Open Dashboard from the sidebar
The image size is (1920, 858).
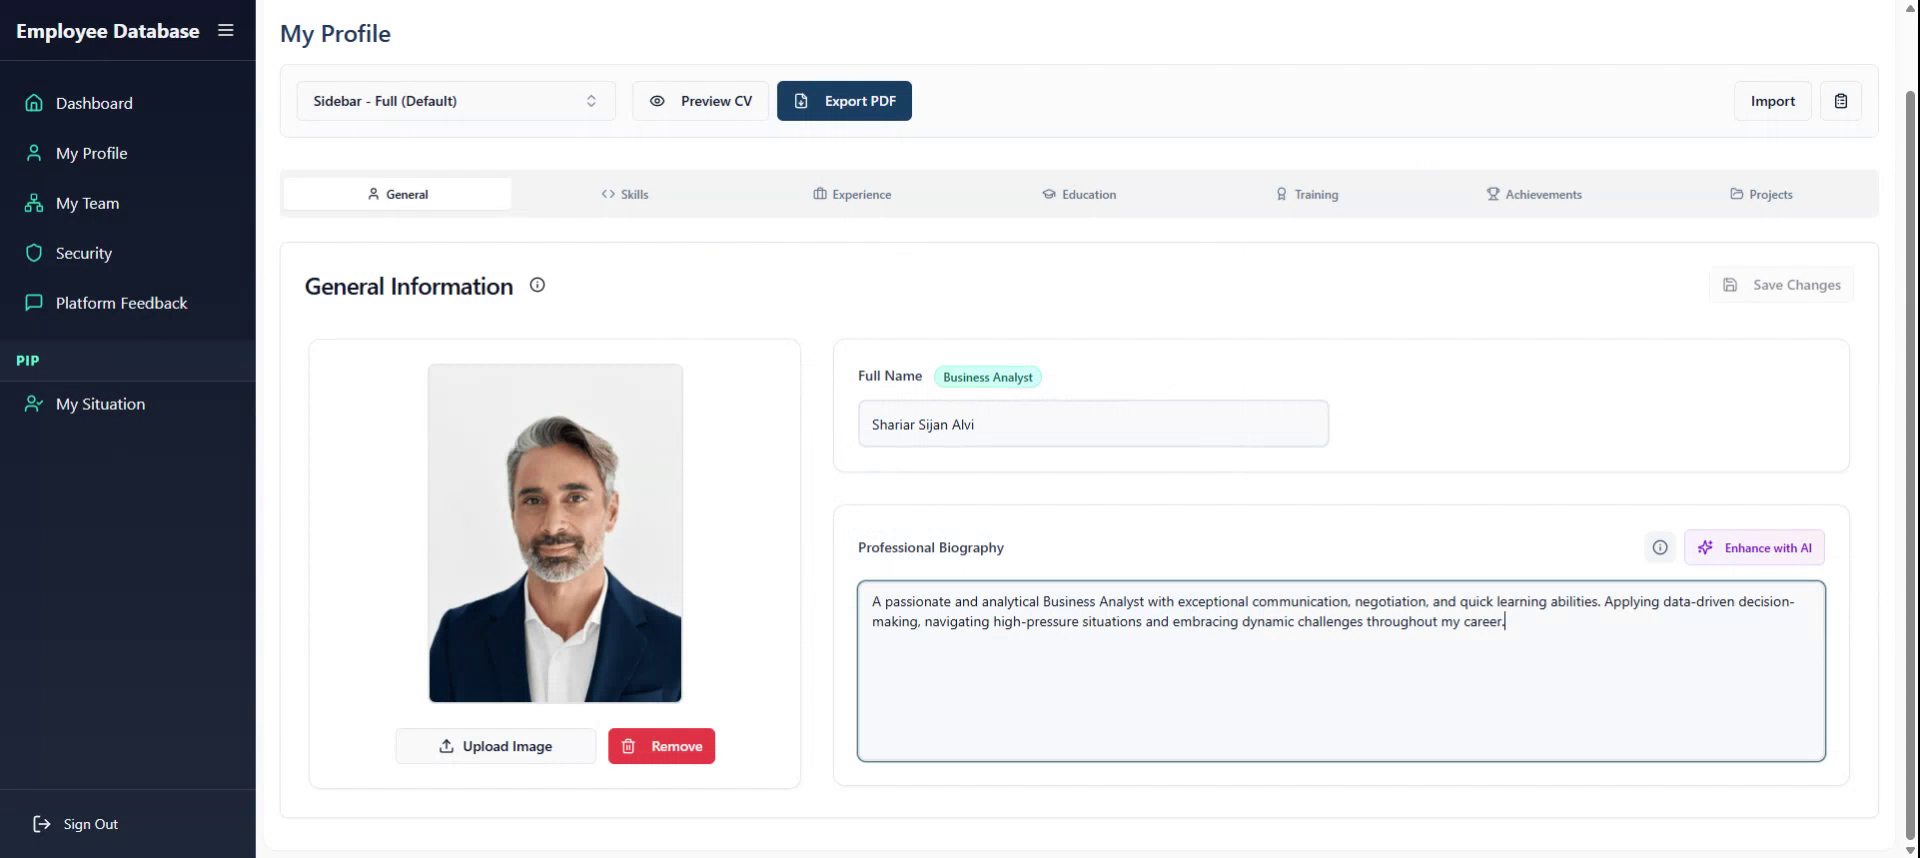pos(94,103)
